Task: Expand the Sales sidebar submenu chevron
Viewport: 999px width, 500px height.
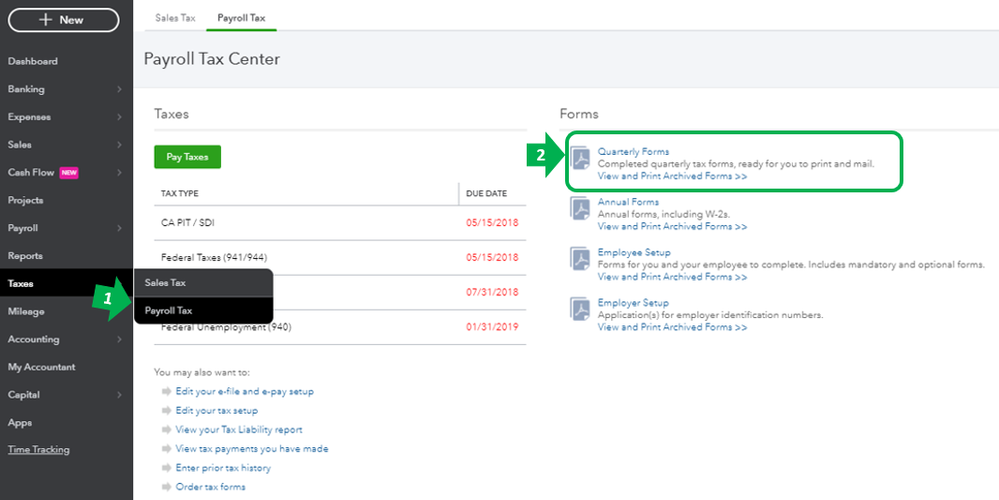Action: coord(119,145)
